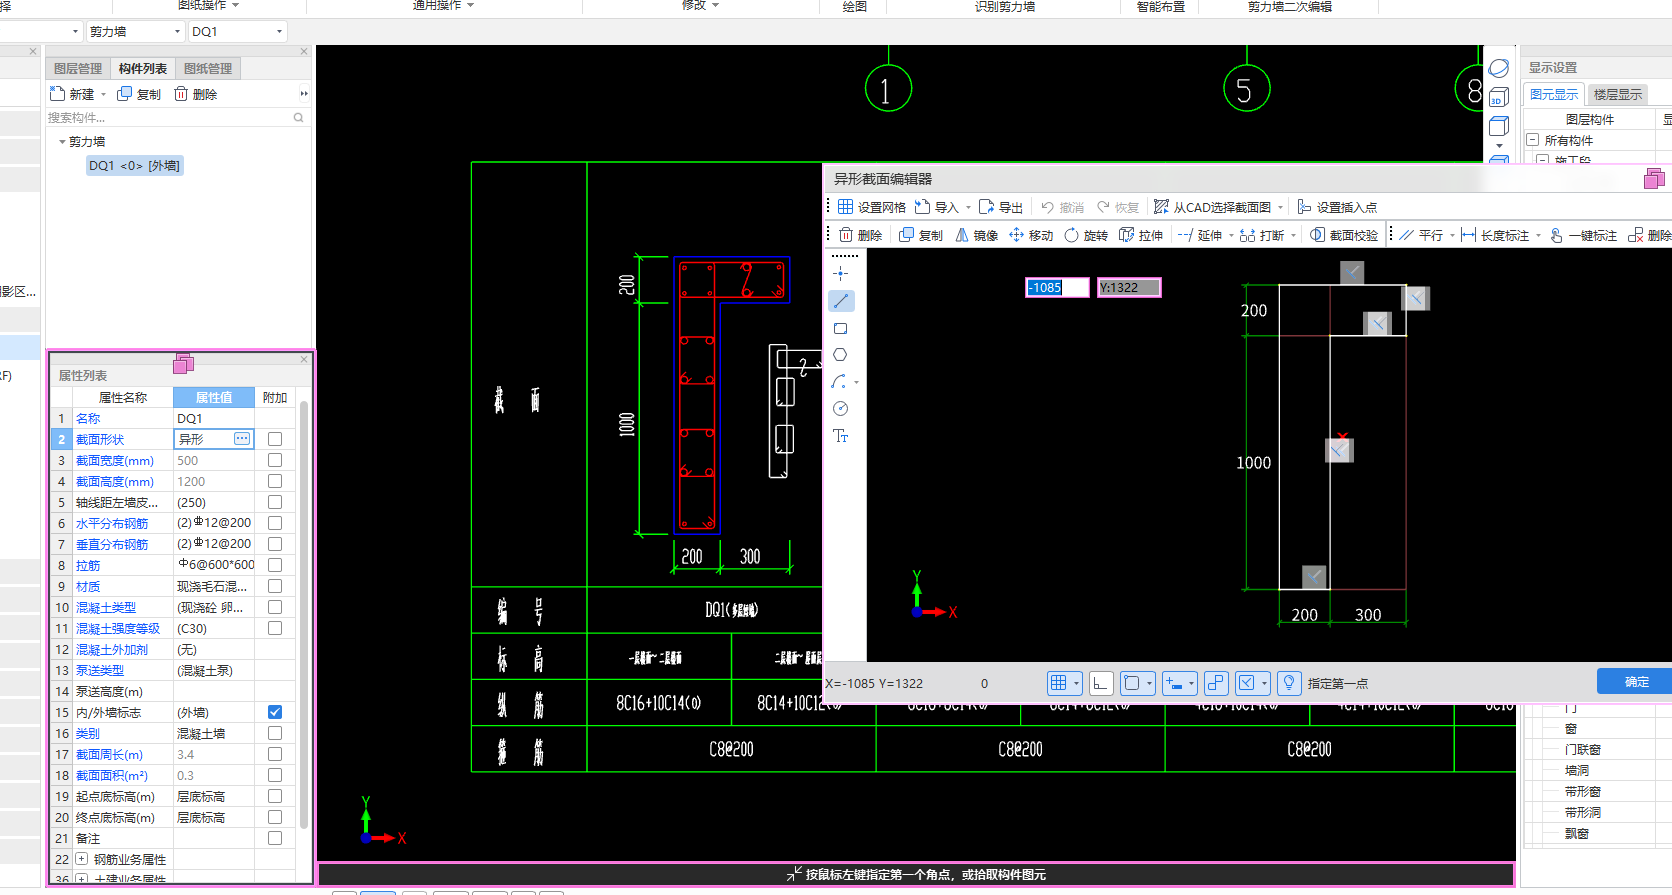The image size is (1672, 895).
Task: Select the mirror (镜像) tool
Action: coord(976,235)
